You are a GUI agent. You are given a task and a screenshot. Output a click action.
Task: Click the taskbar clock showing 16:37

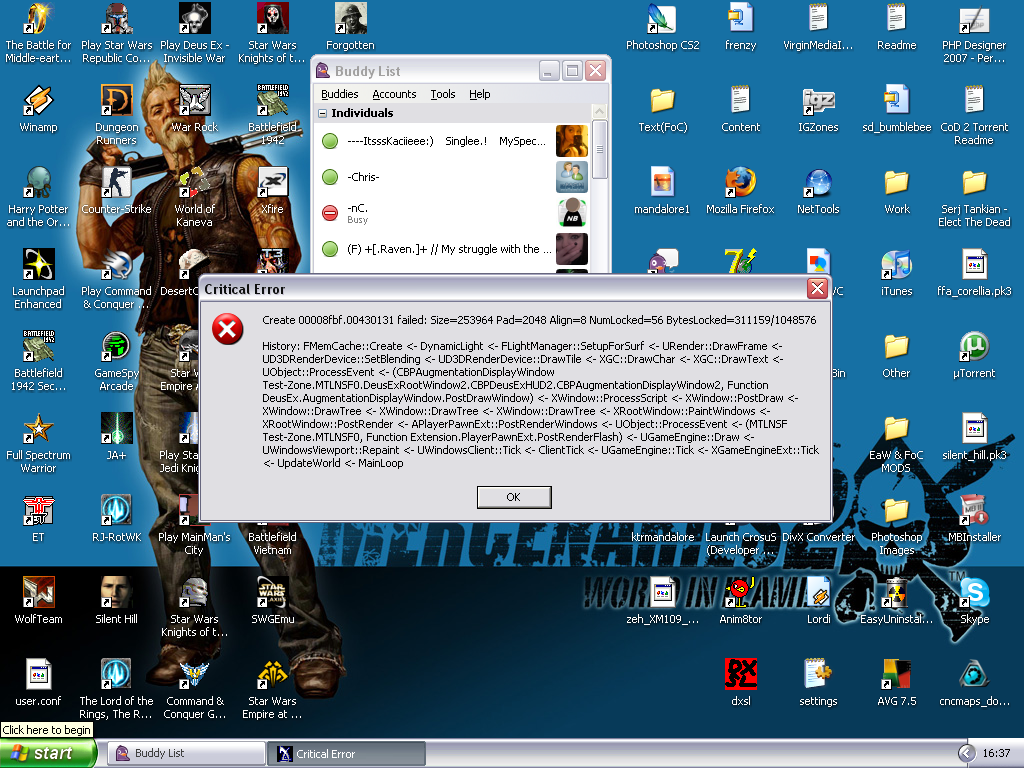pos(997,754)
